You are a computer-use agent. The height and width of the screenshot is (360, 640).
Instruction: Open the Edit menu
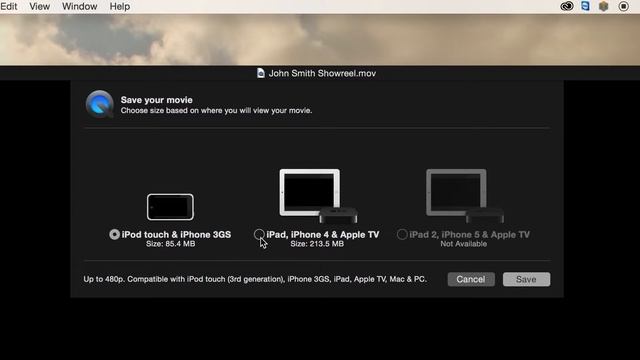click(9, 7)
